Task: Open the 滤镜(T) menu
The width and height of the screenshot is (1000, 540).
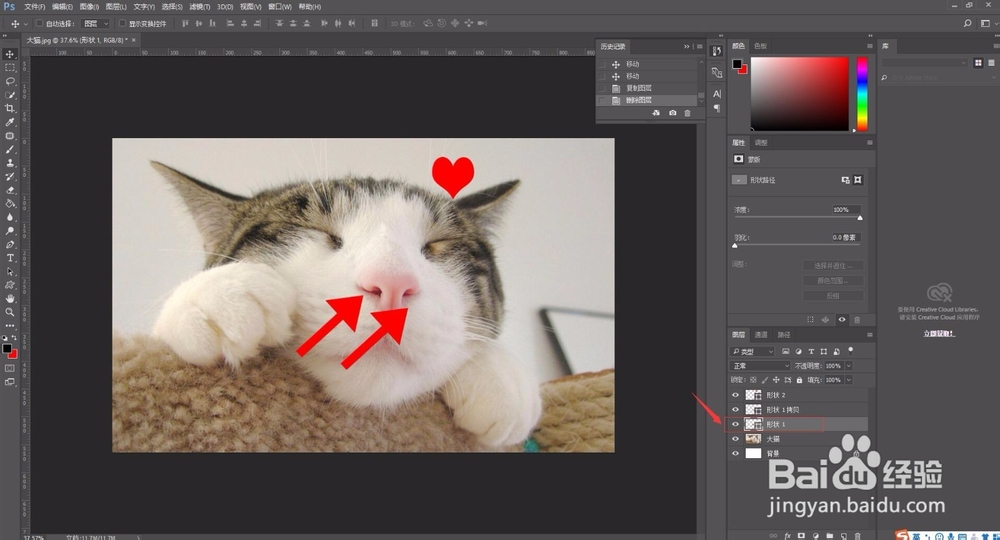Action: [x=200, y=6]
